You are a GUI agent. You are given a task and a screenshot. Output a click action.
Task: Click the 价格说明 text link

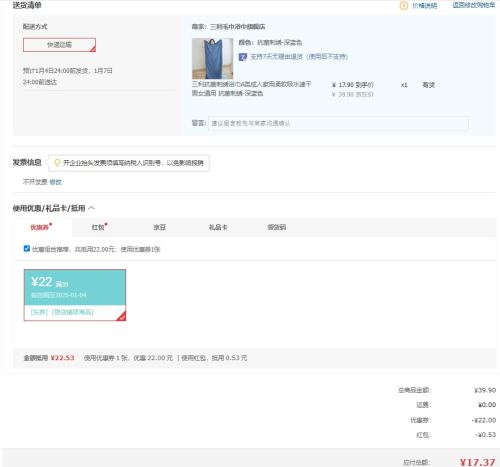point(425,6)
